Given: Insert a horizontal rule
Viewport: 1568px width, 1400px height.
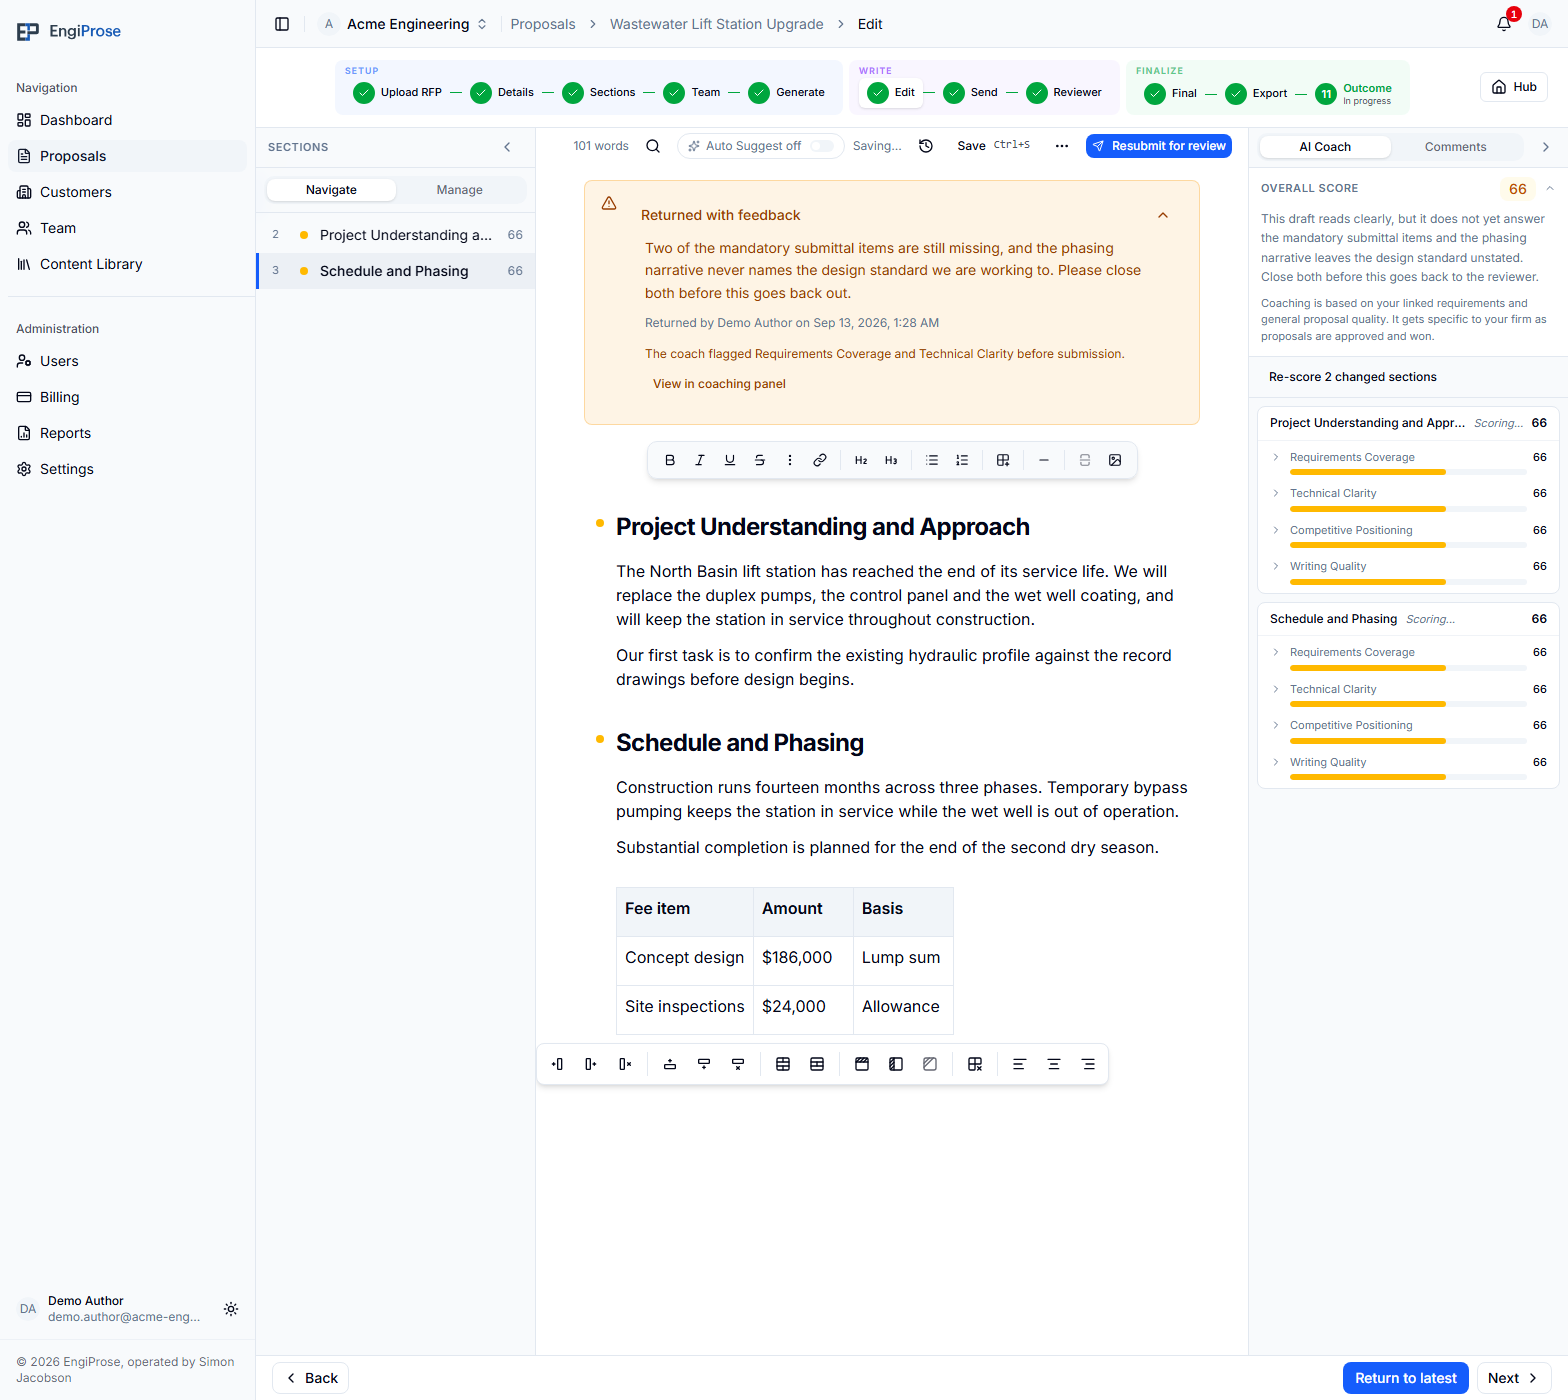Looking at the screenshot, I should [x=1044, y=460].
